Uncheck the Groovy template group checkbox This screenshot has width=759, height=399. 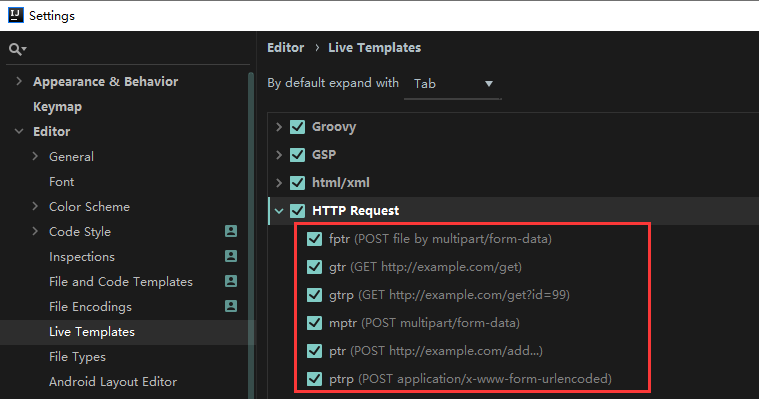(297, 127)
